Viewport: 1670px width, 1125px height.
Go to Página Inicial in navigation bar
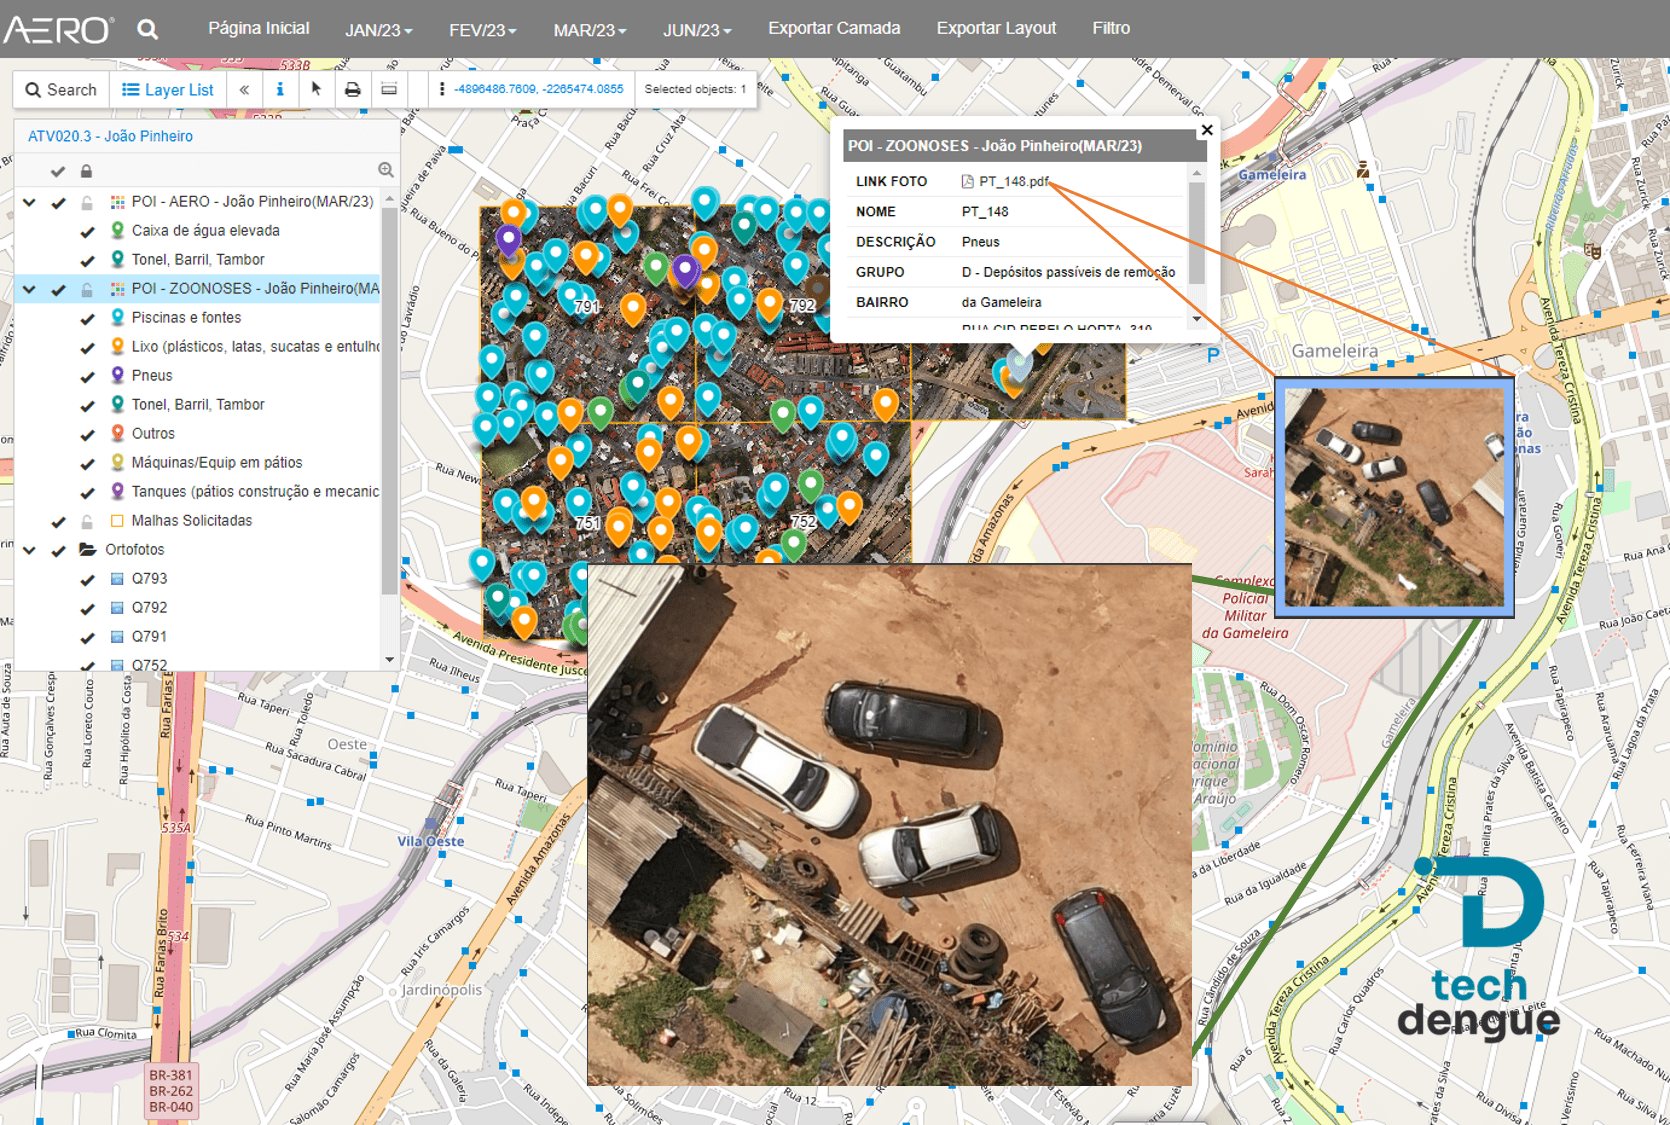pos(258,28)
